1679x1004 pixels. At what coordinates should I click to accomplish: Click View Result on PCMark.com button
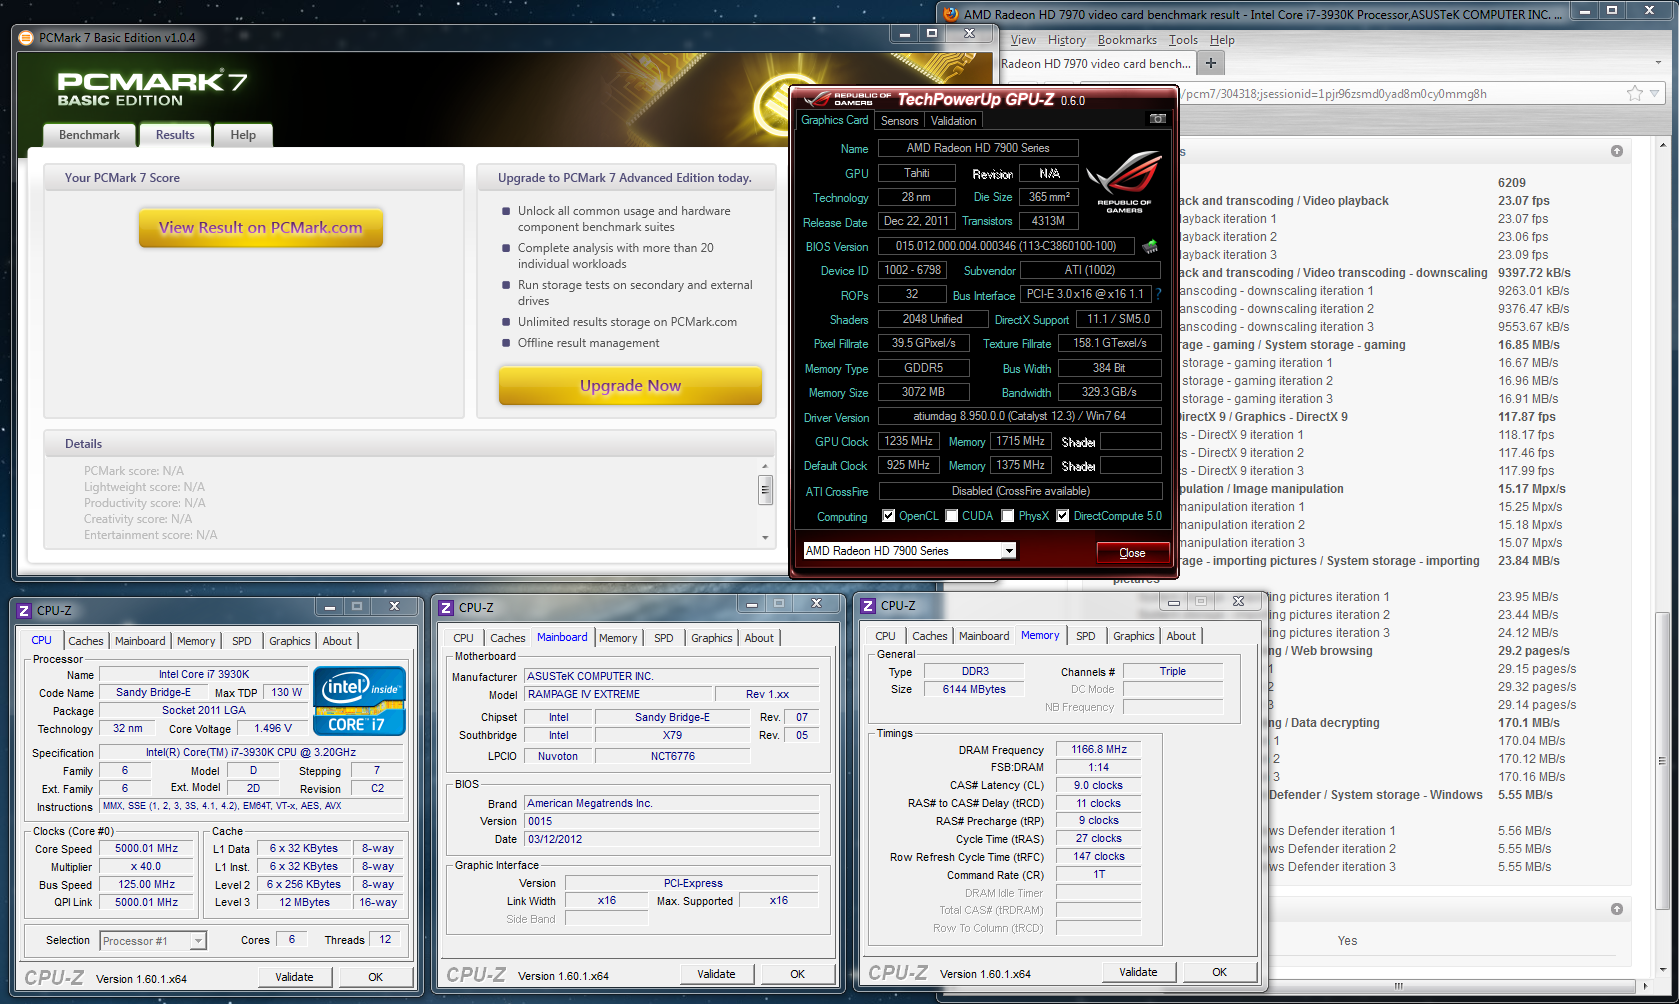[x=261, y=227]
